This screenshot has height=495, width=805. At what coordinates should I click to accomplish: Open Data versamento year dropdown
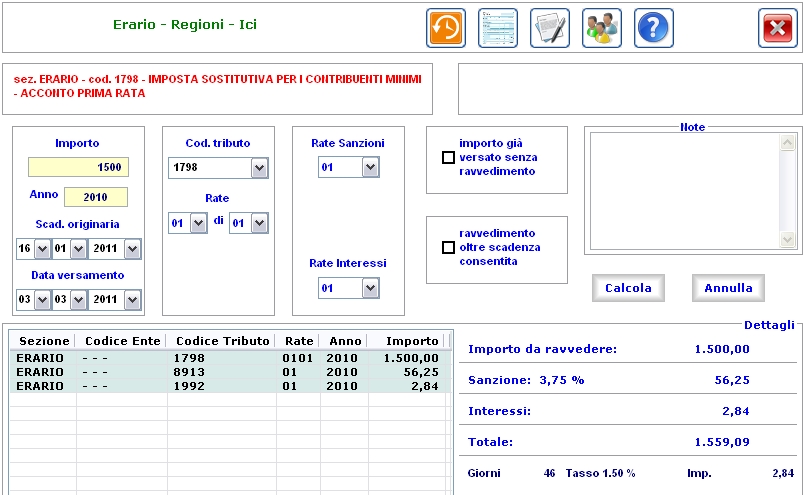pyautogui.click(x=132, y=299)
